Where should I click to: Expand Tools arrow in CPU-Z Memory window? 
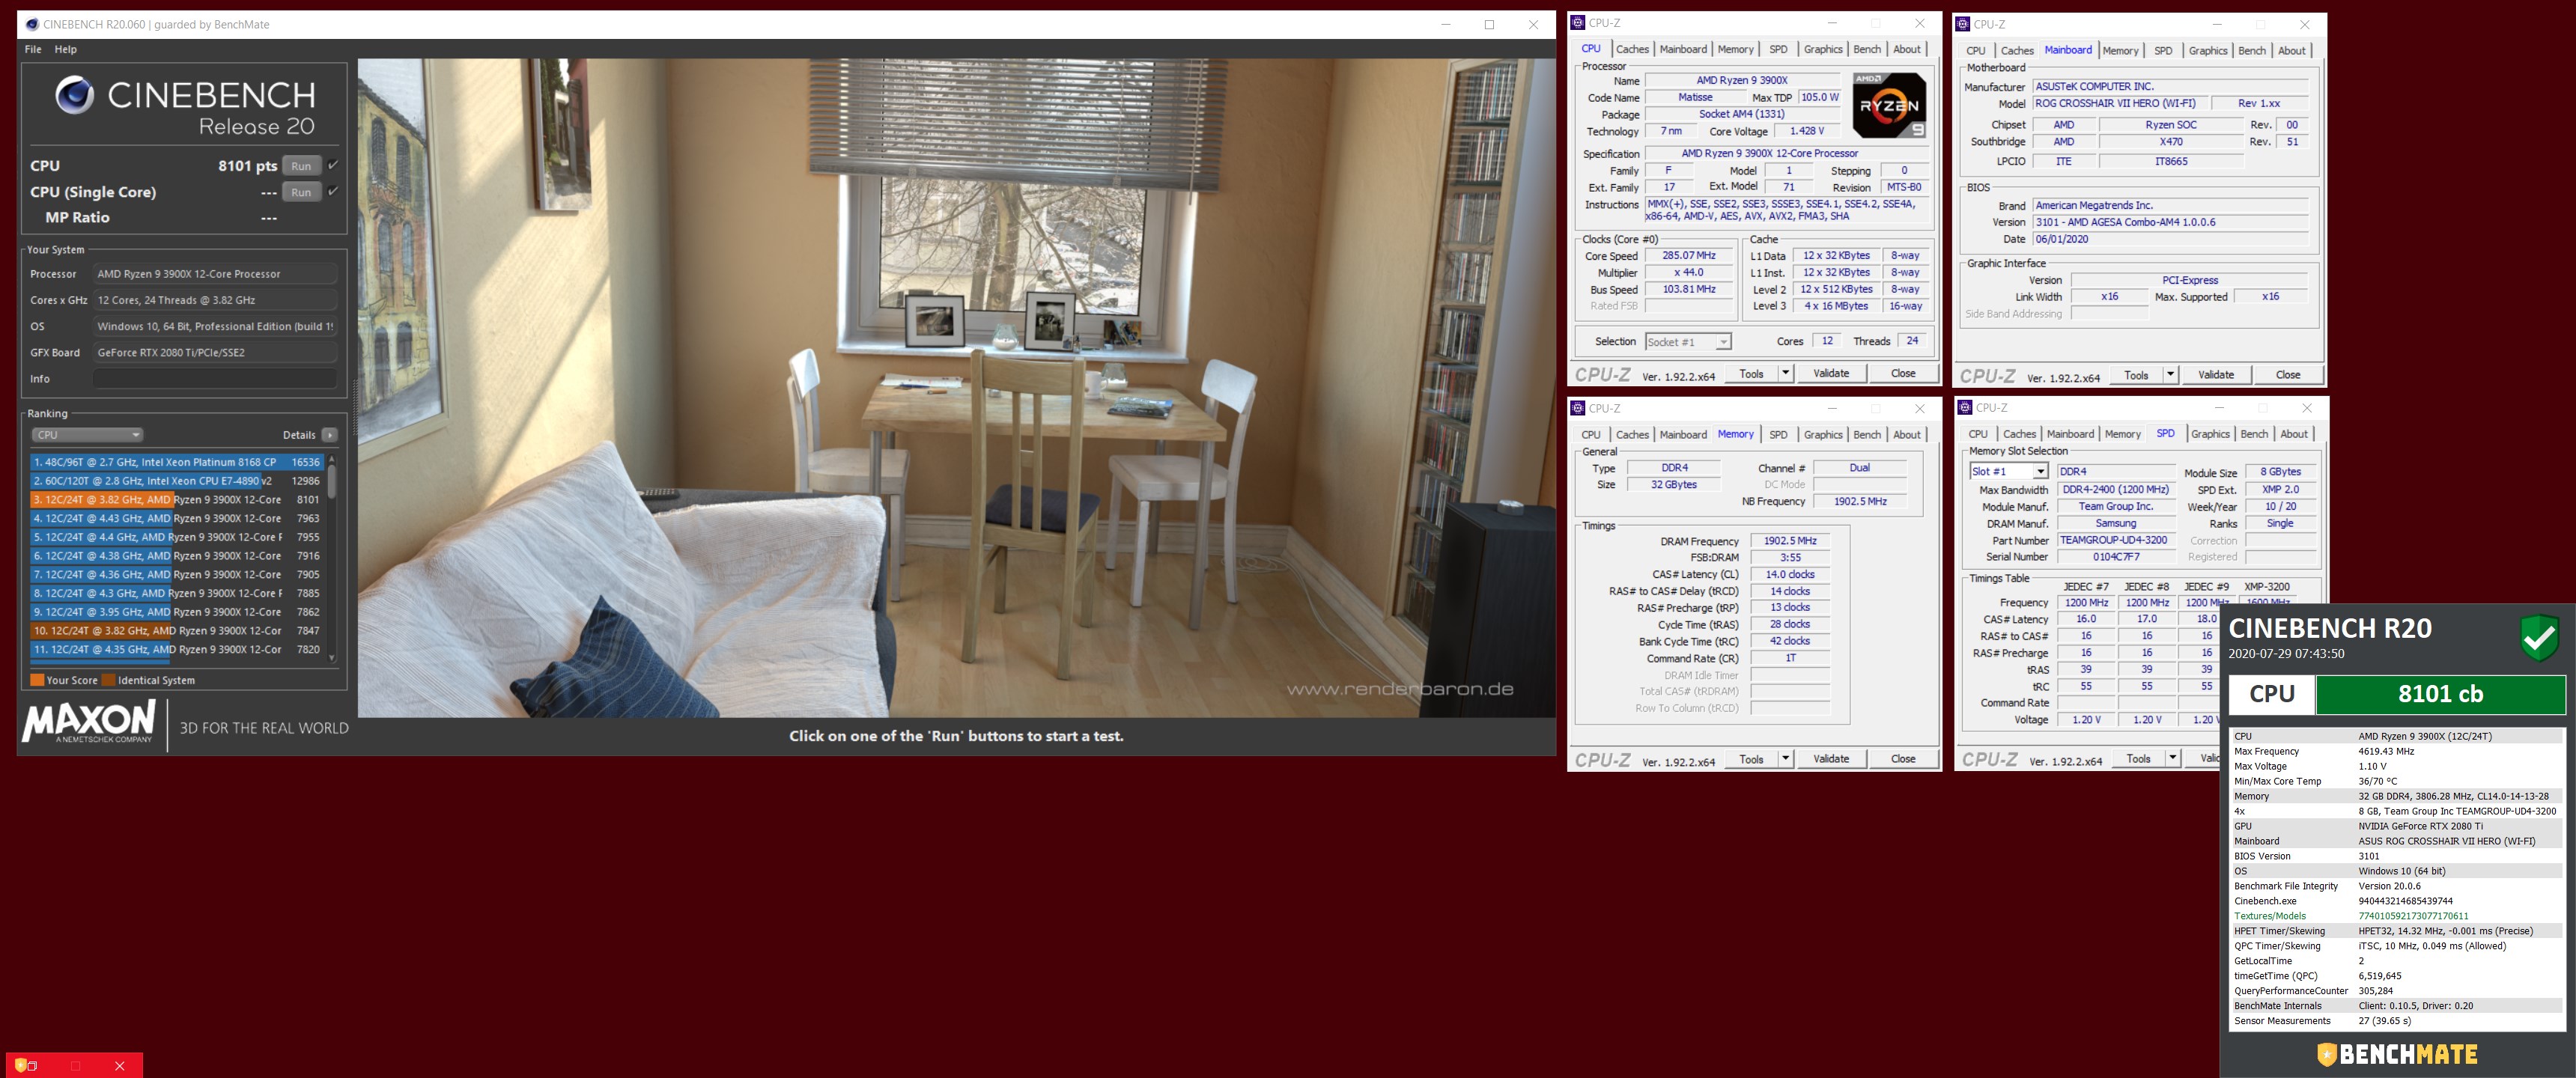coord(1786,759)
